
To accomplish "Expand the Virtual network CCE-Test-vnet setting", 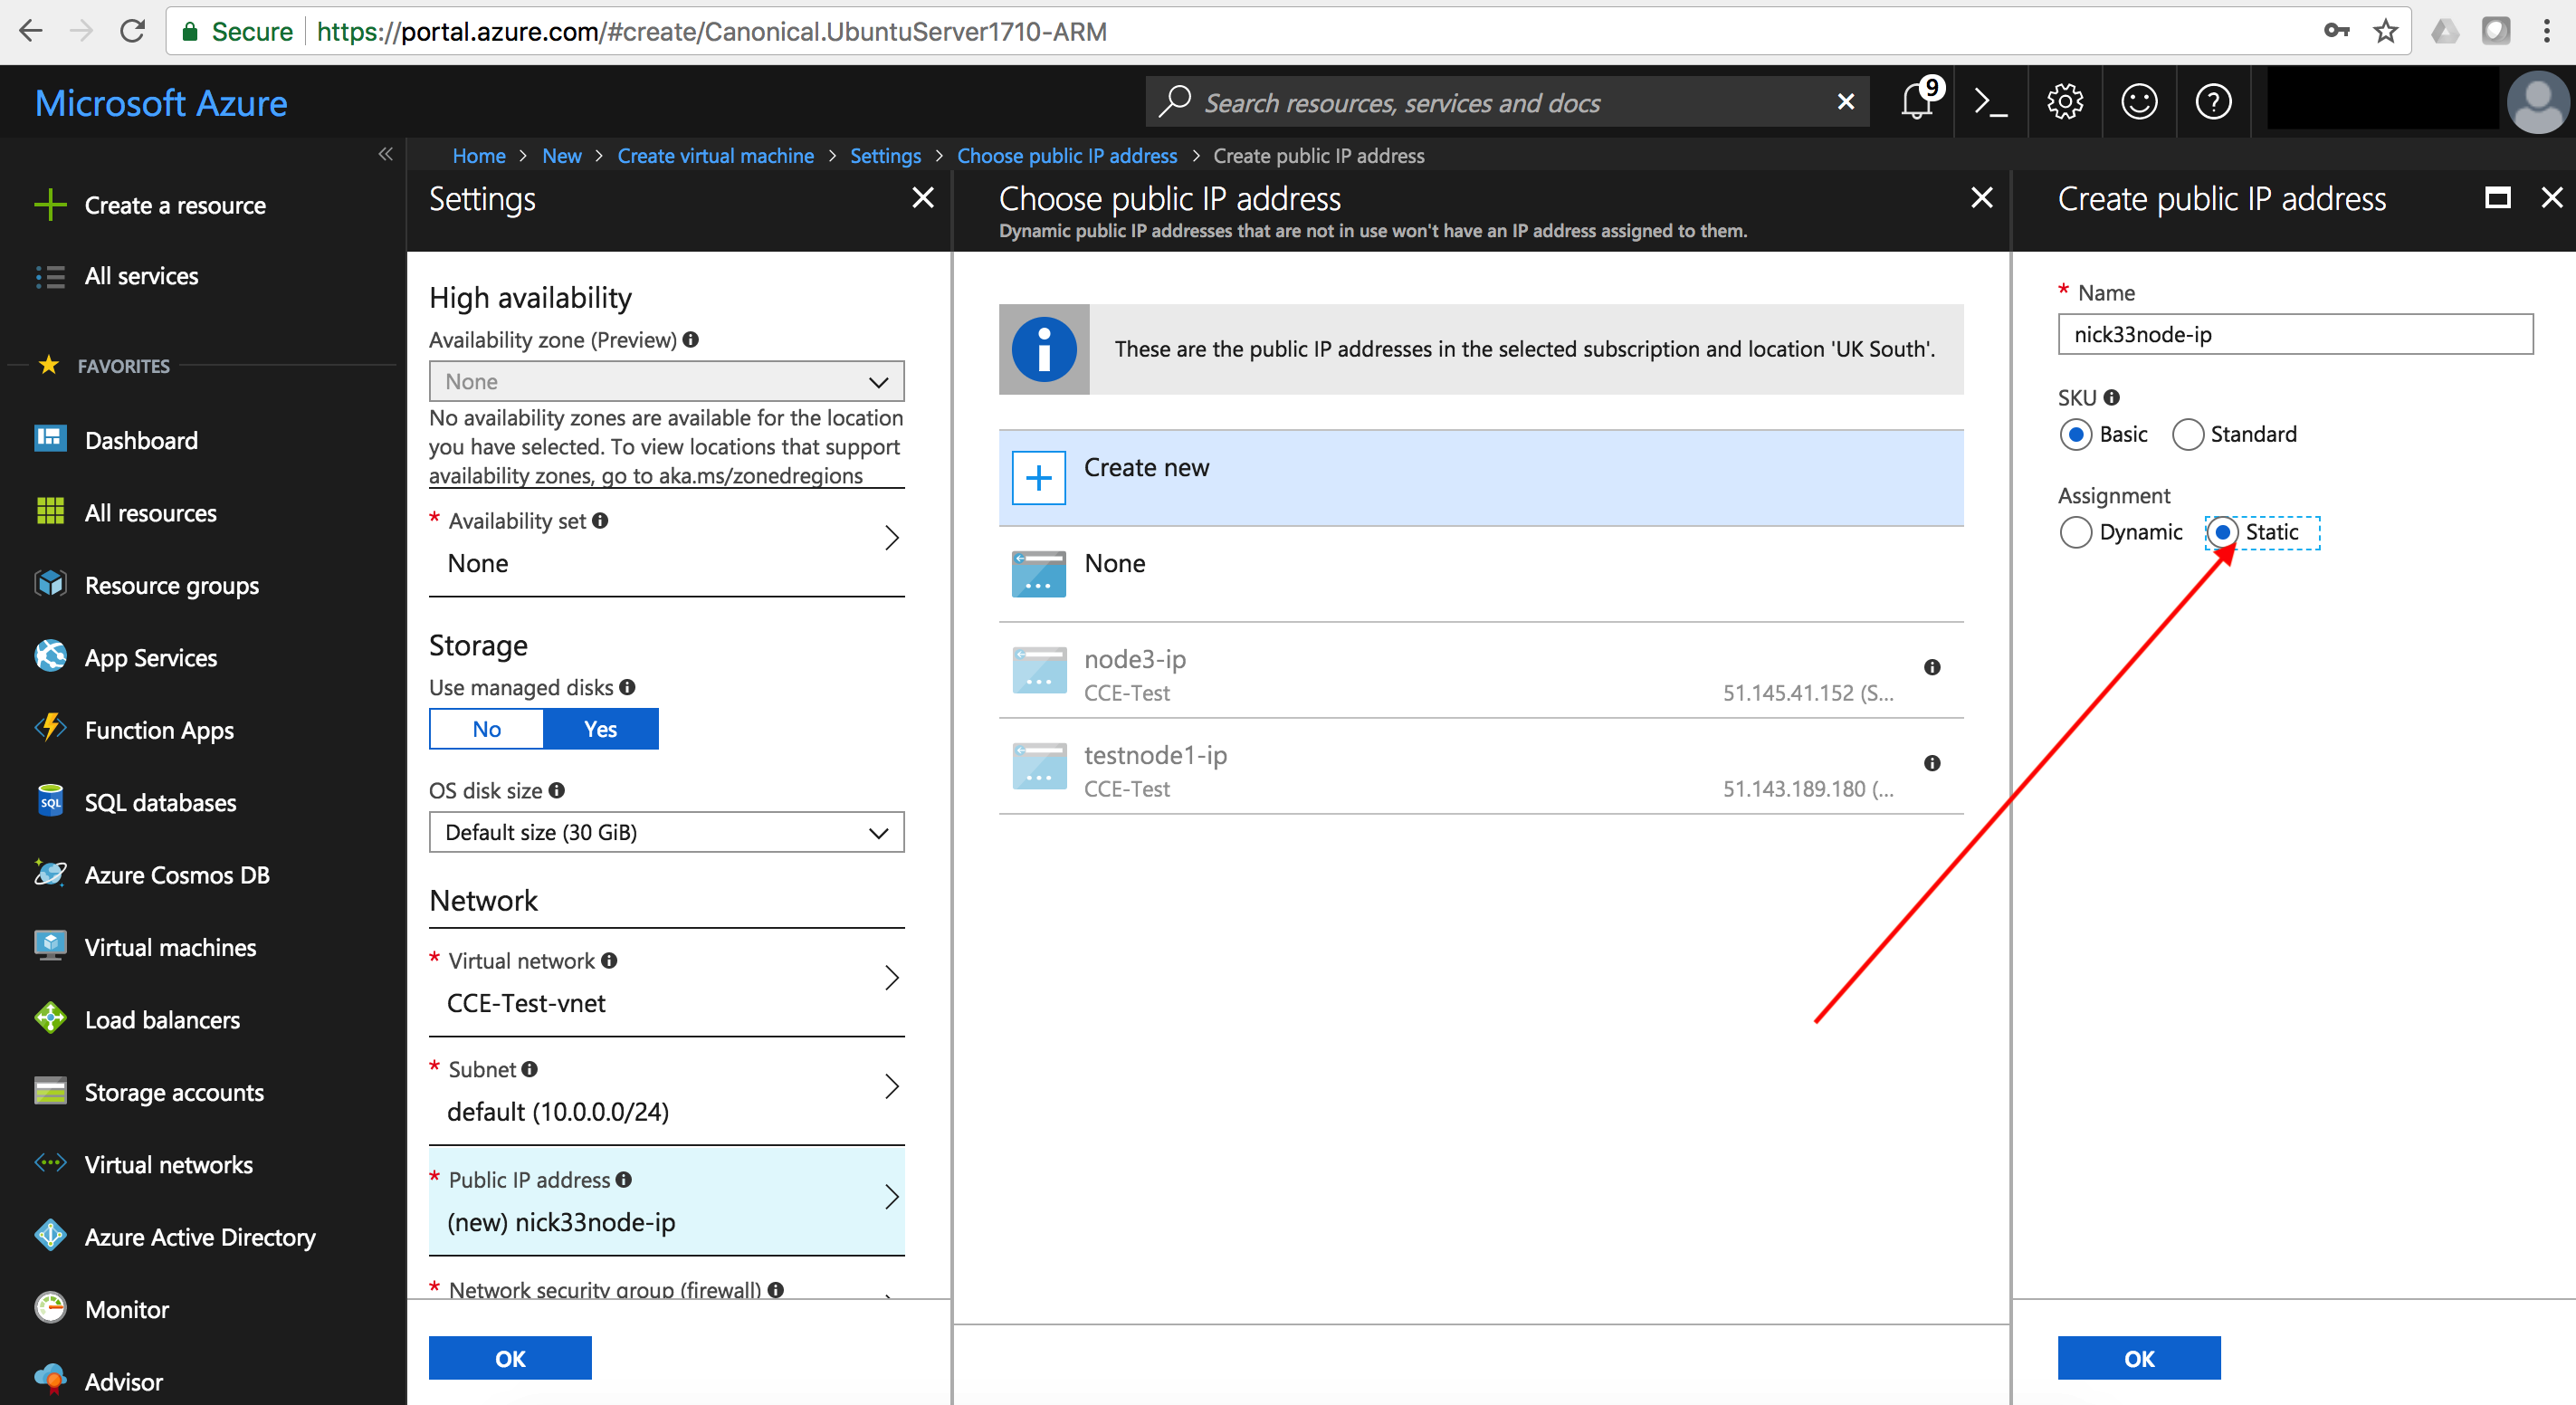I will [x=667, y=982].
